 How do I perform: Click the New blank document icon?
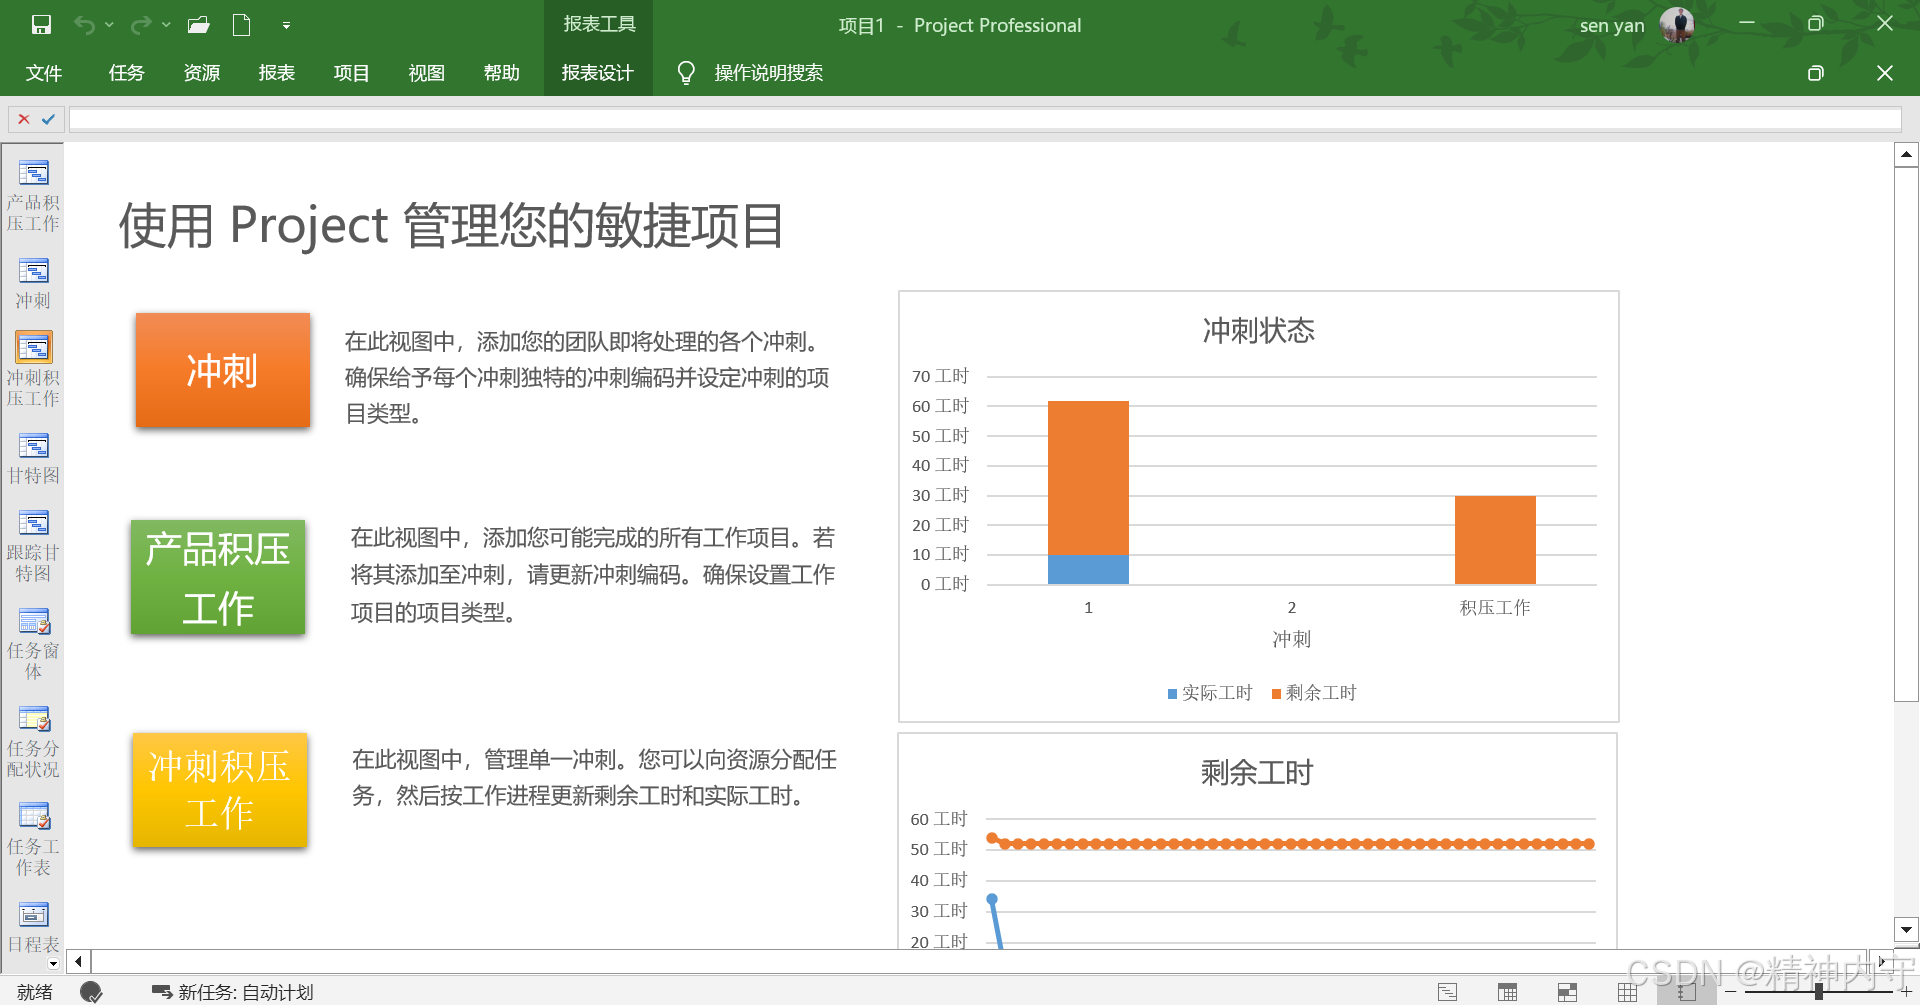point(241,25)
